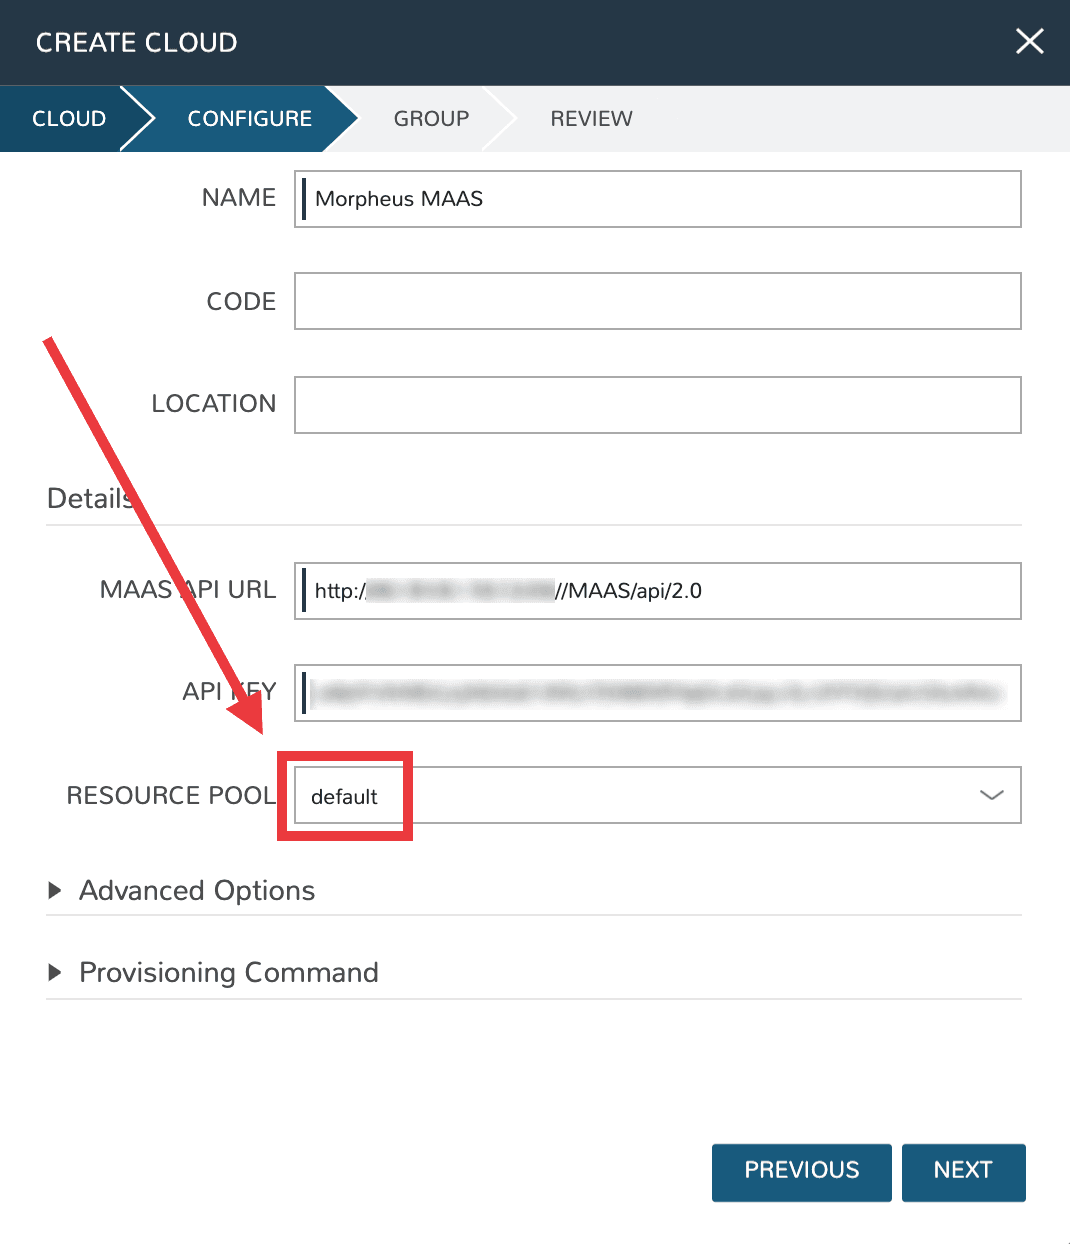Click the Details section heading
Viewport: 1070px width, 1244px height.
pos(88,498)
